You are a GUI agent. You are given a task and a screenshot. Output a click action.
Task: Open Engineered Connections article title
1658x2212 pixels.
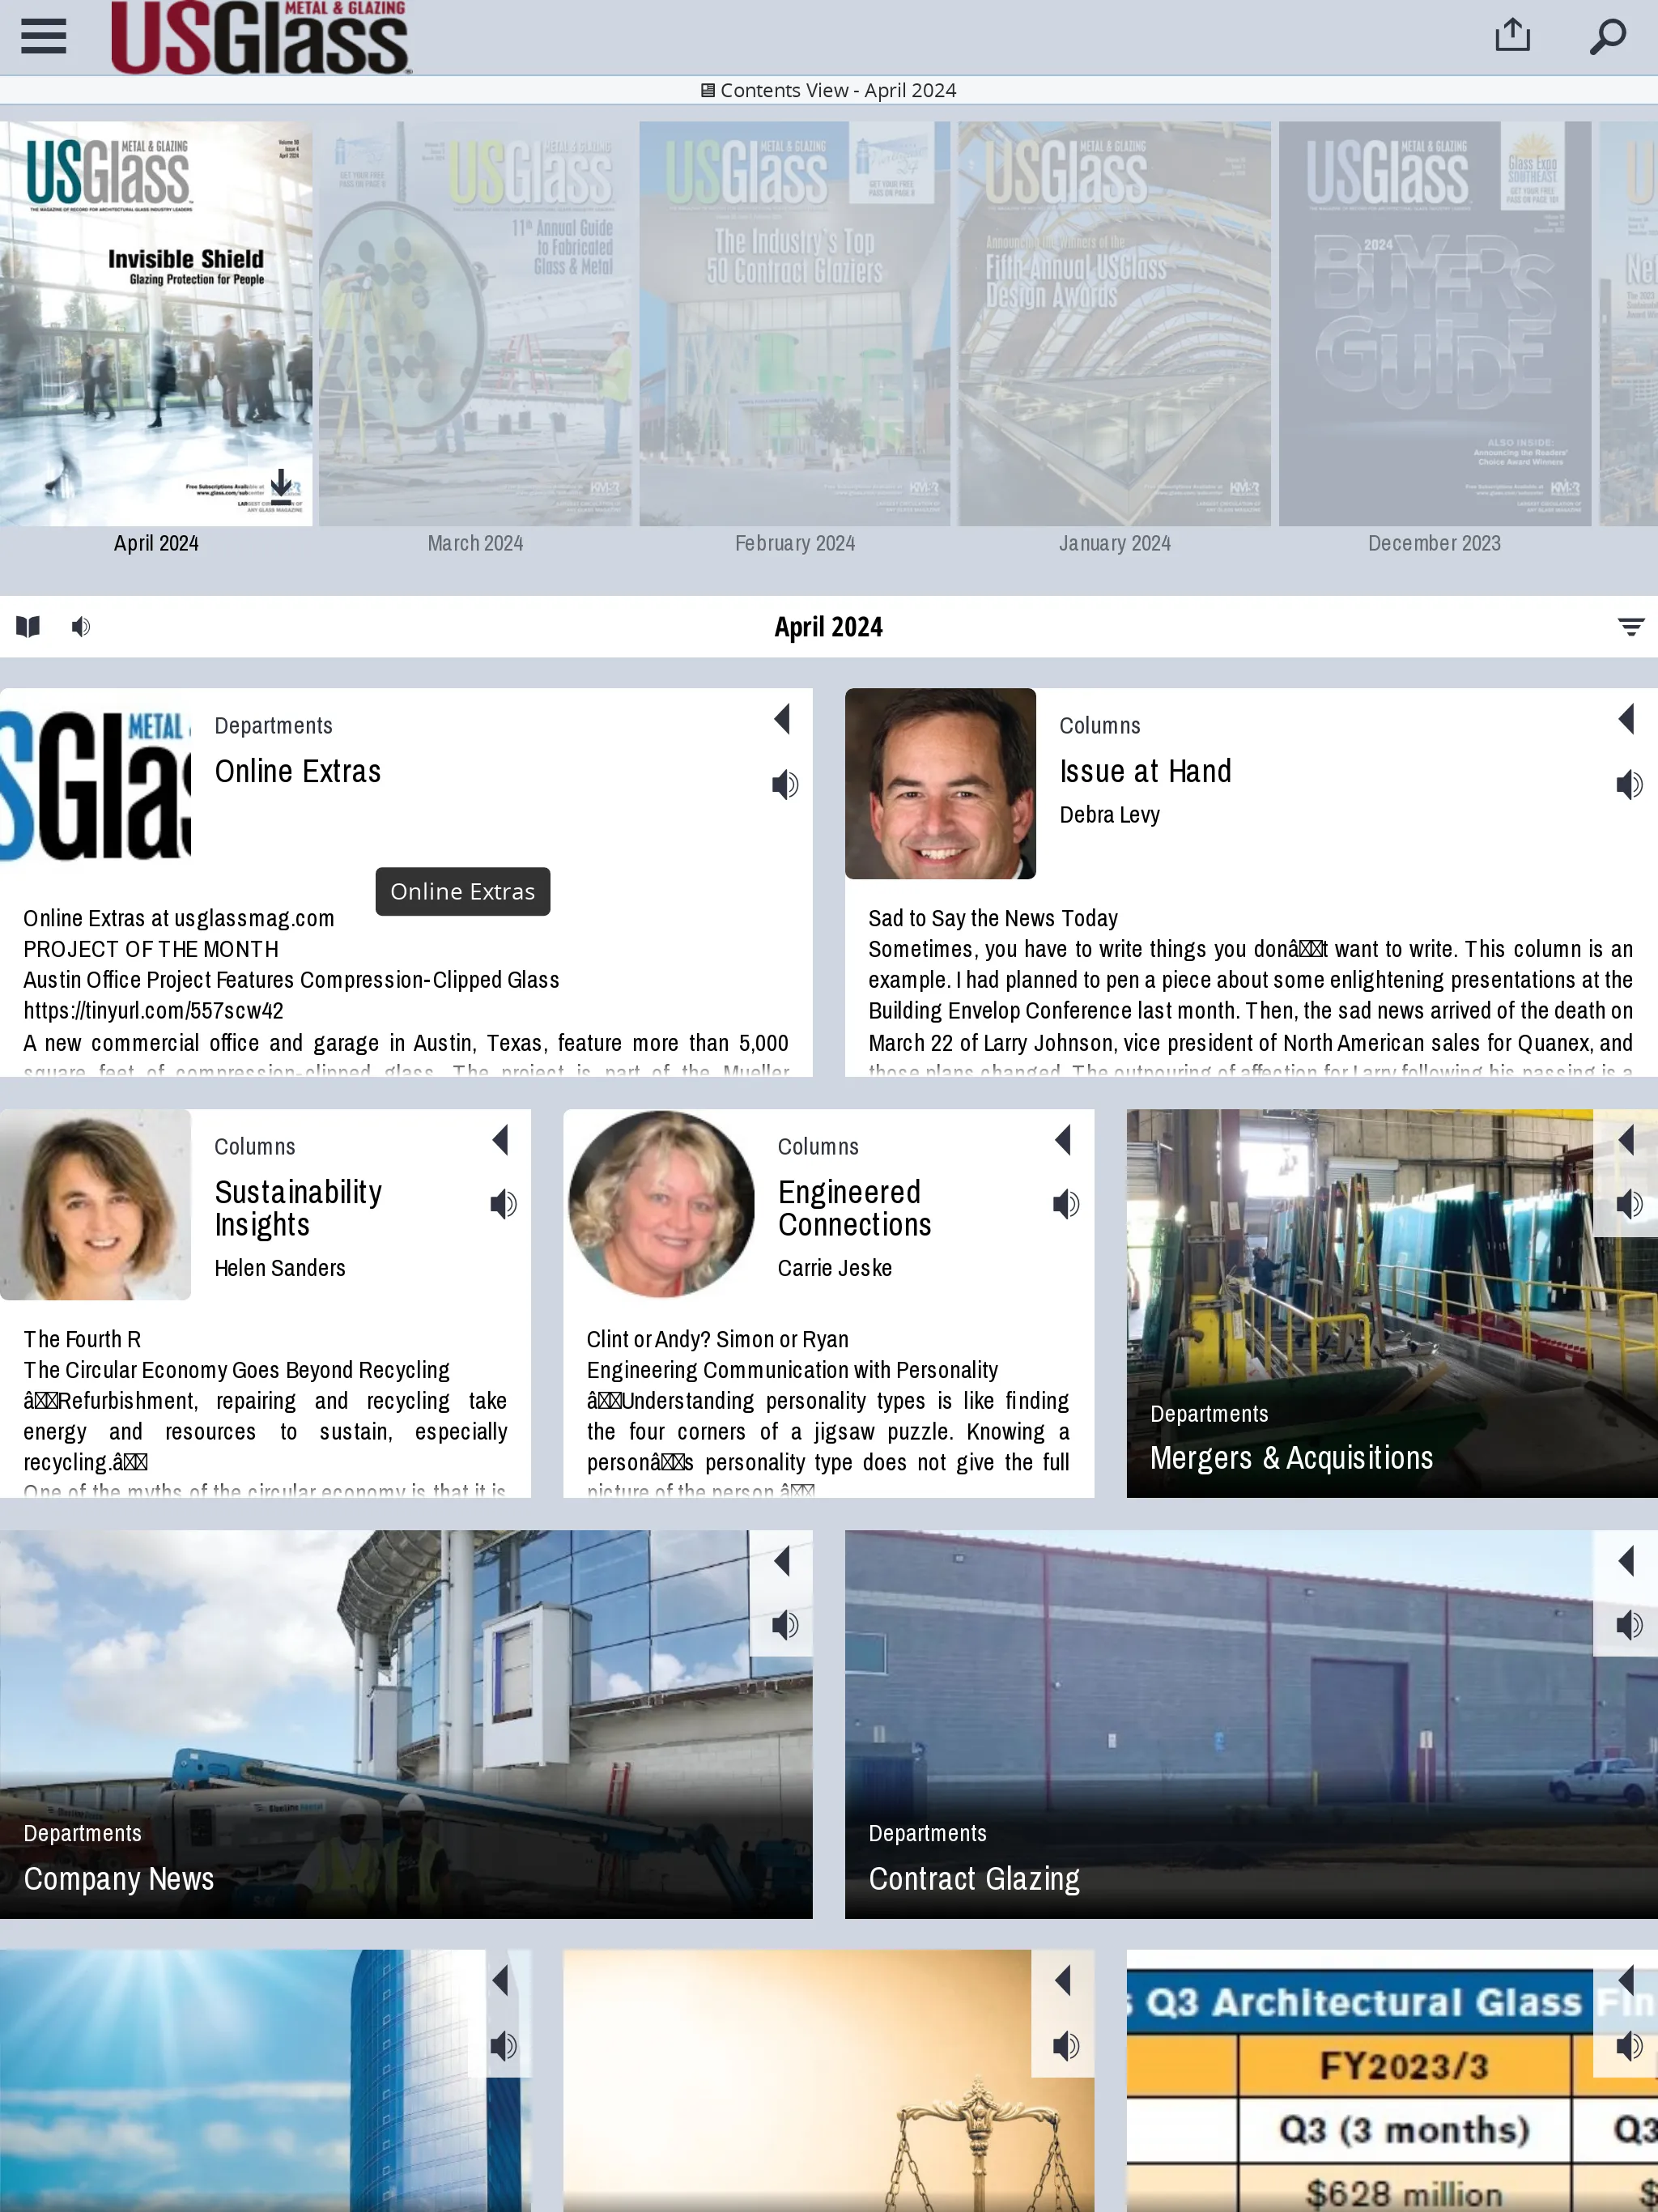855,1208
